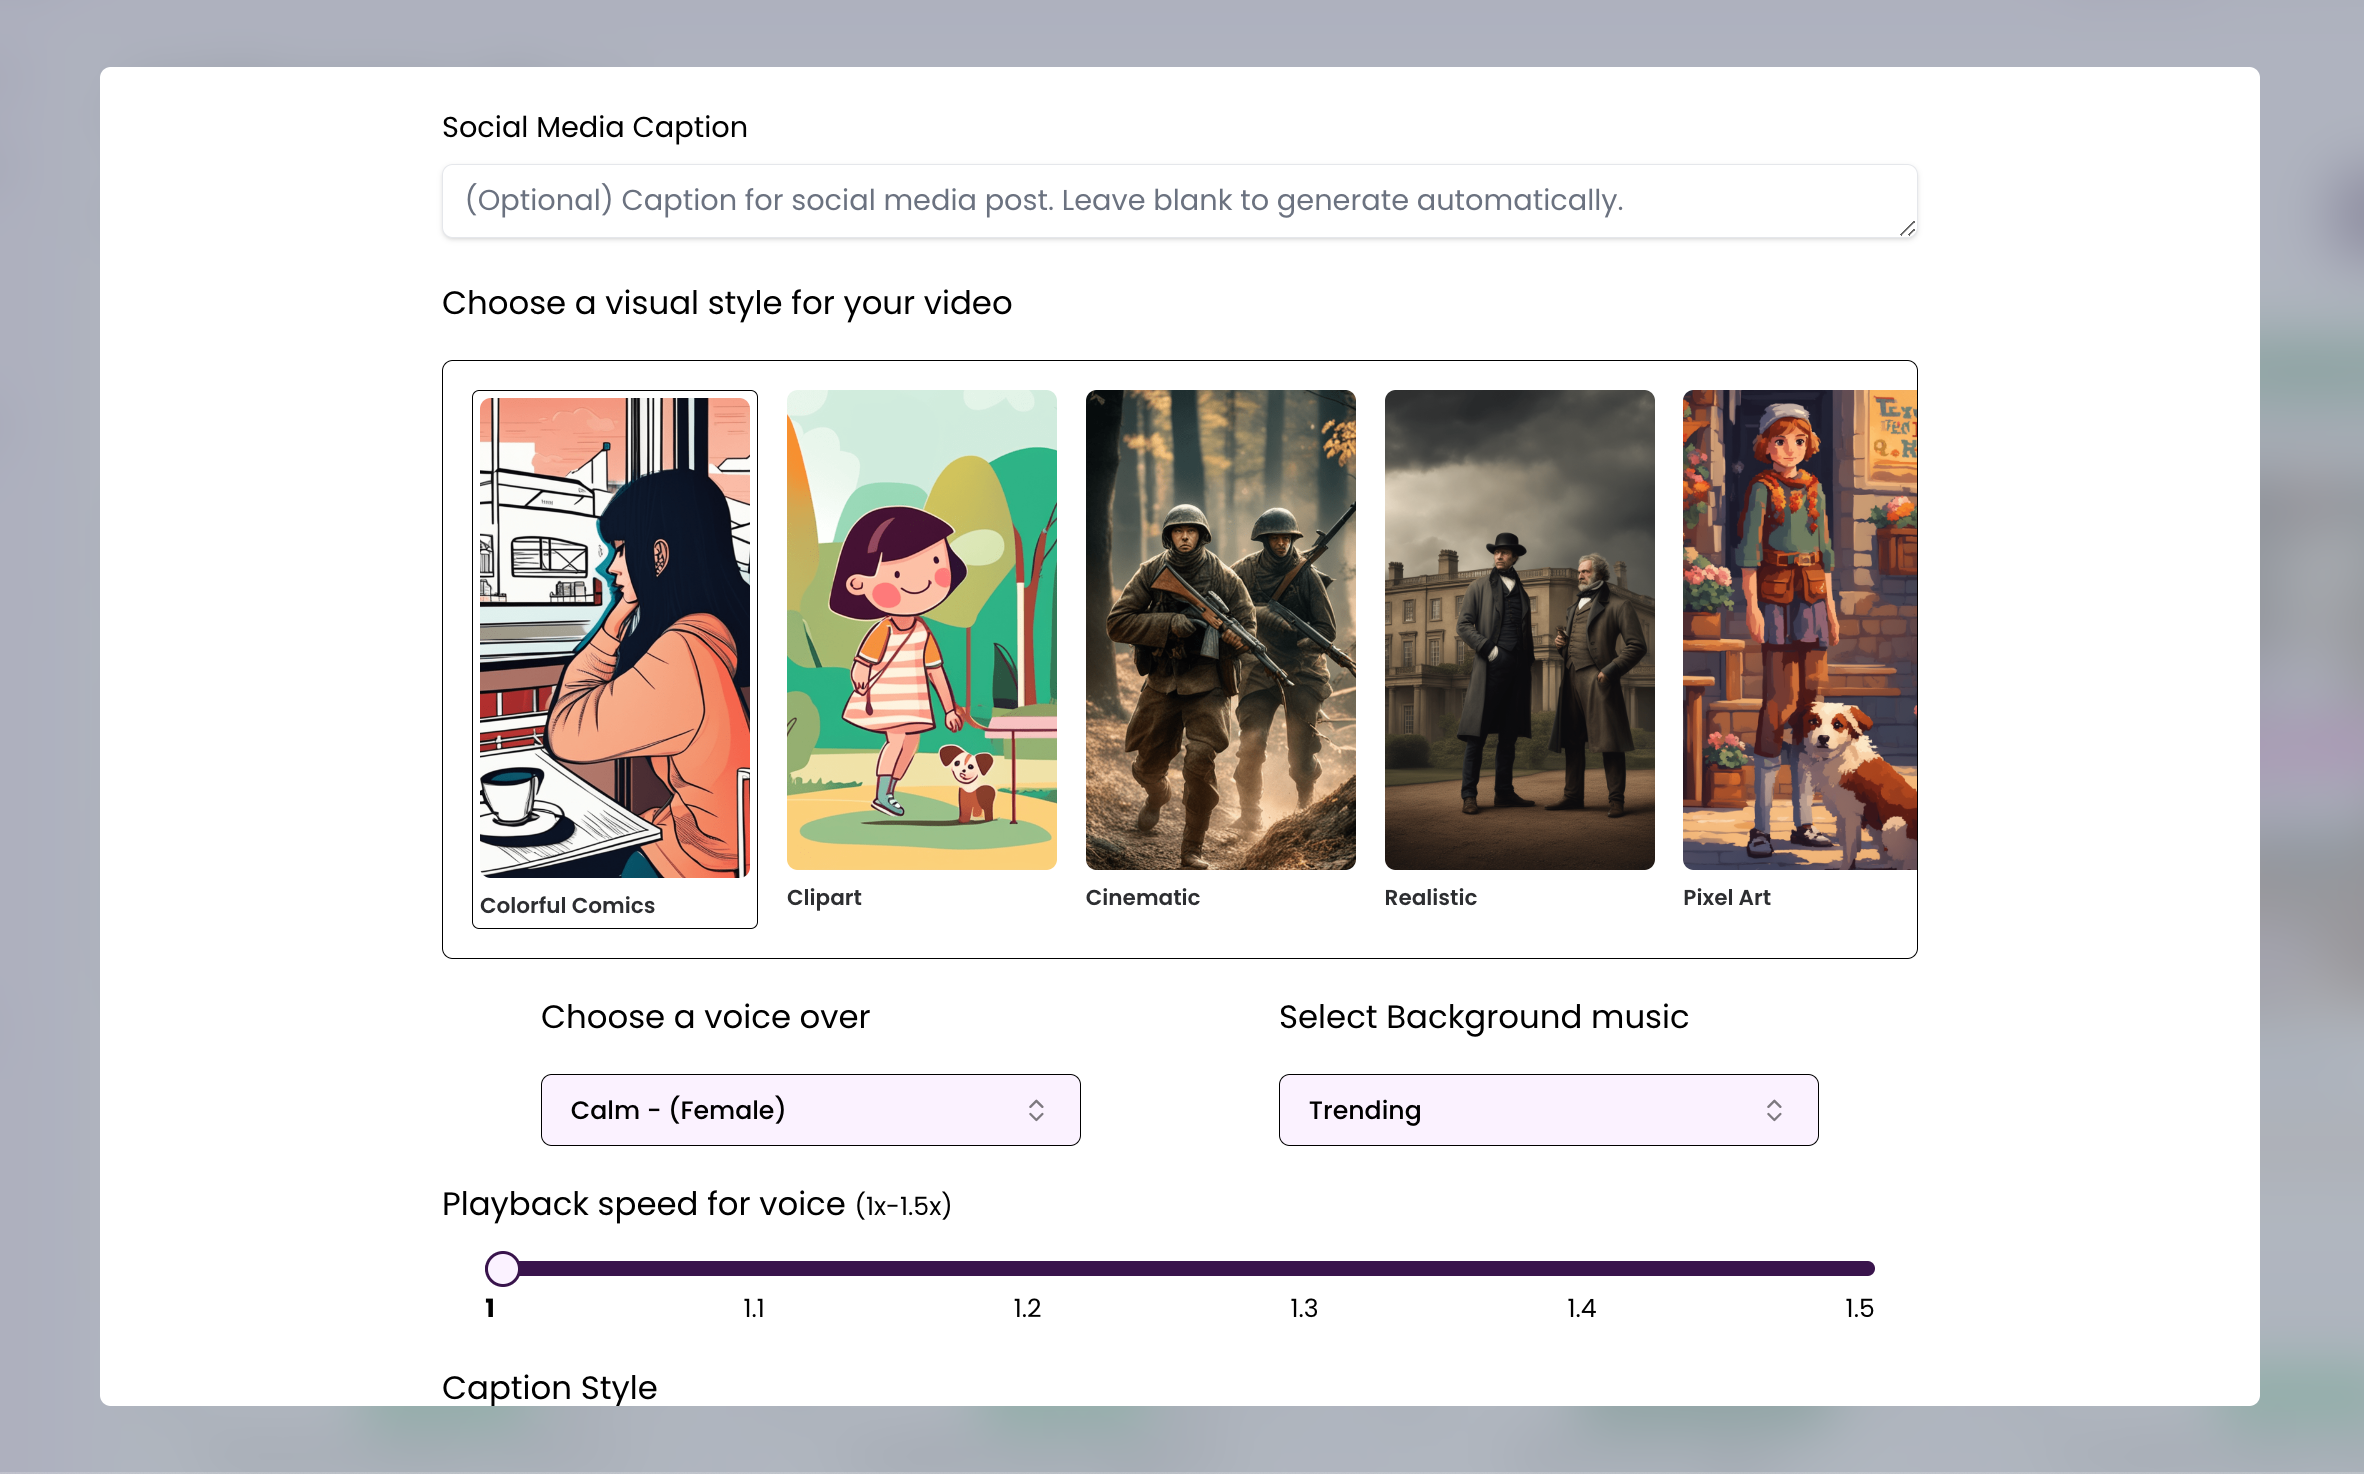Choose the Pixel Art style thumbnail
This screenshot has width=2364, height=1474.
click(1798, 629)
